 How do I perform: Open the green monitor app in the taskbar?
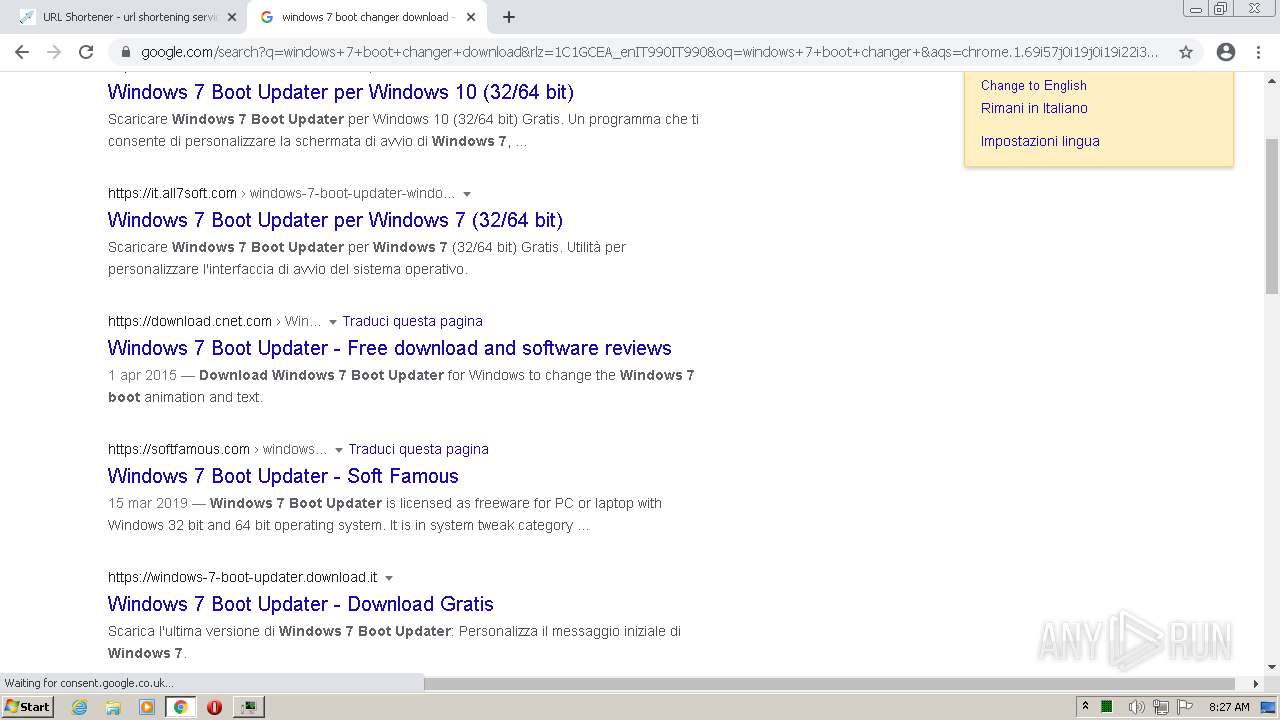[248, 707]
